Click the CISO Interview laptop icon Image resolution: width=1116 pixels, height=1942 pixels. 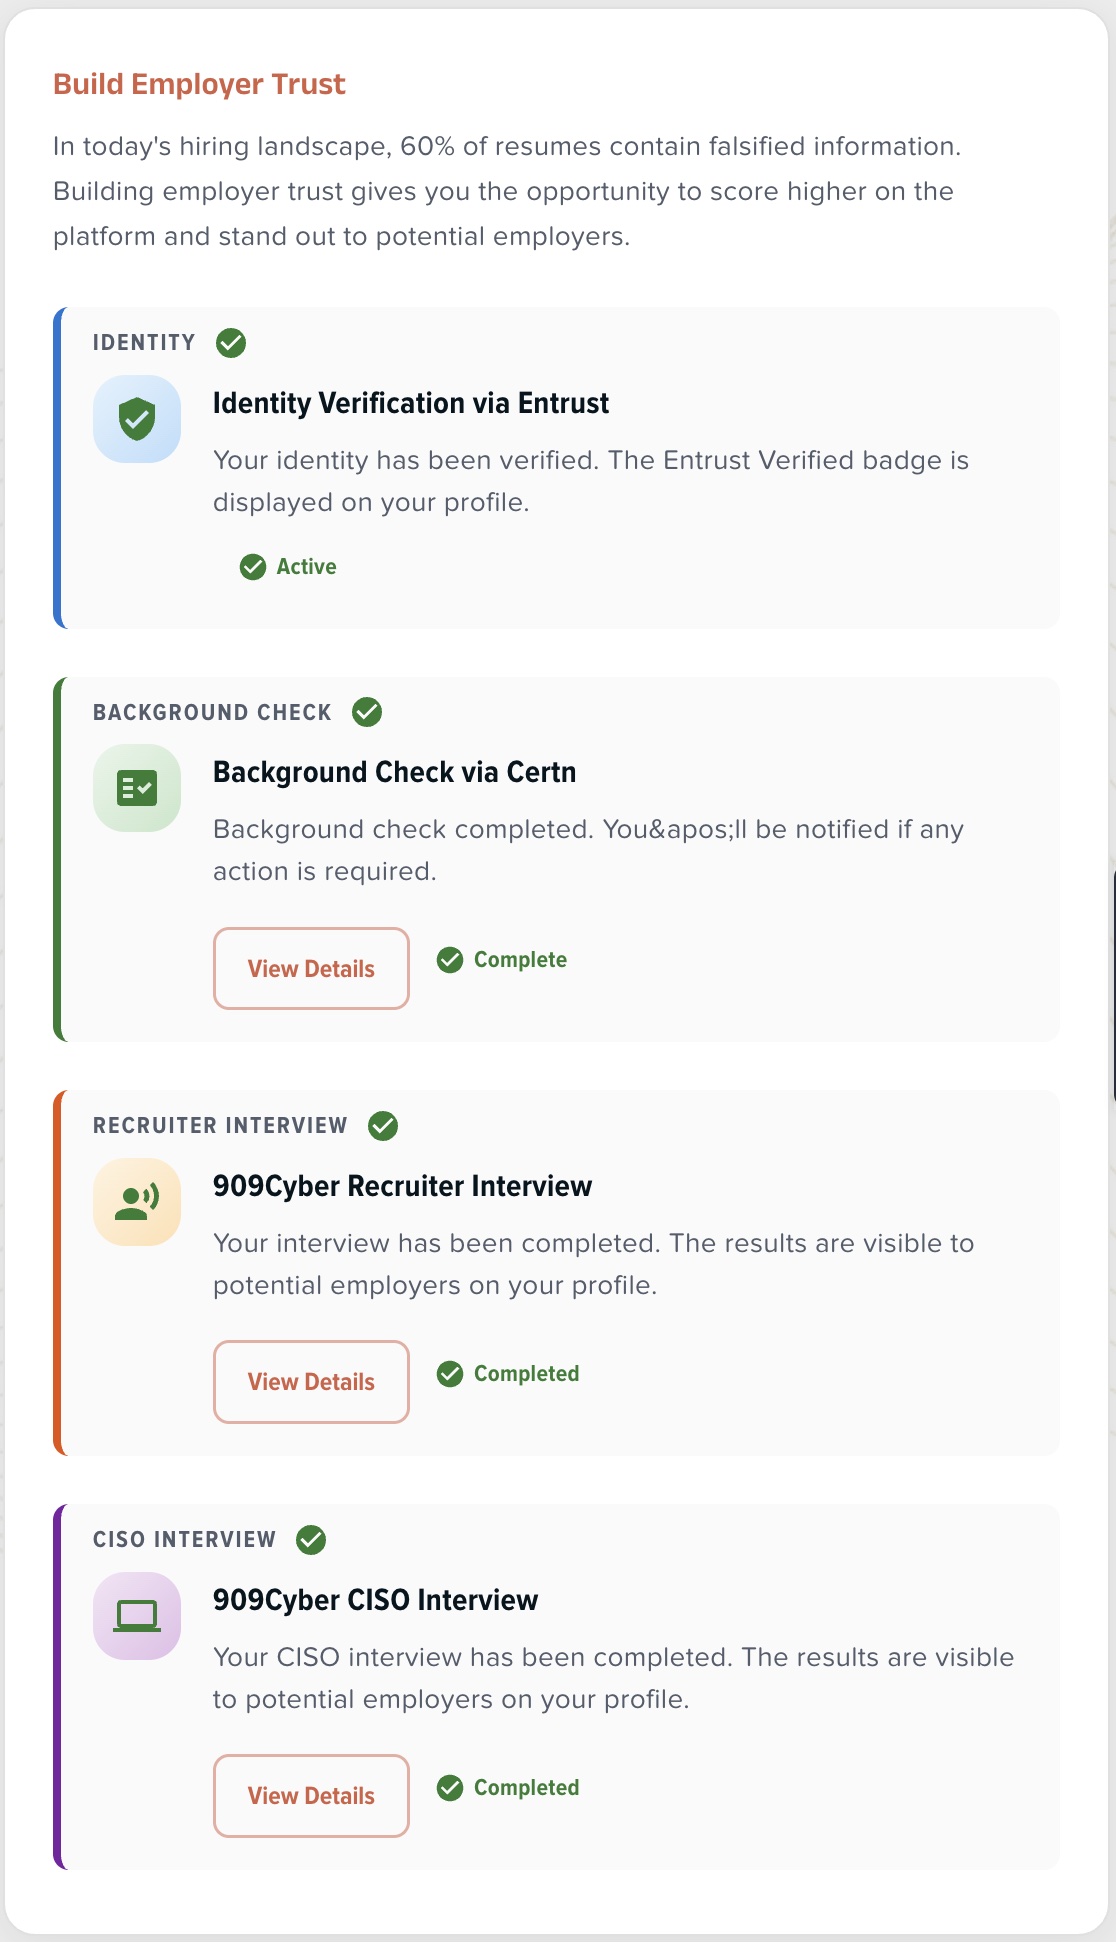(x=137, y=1616)
